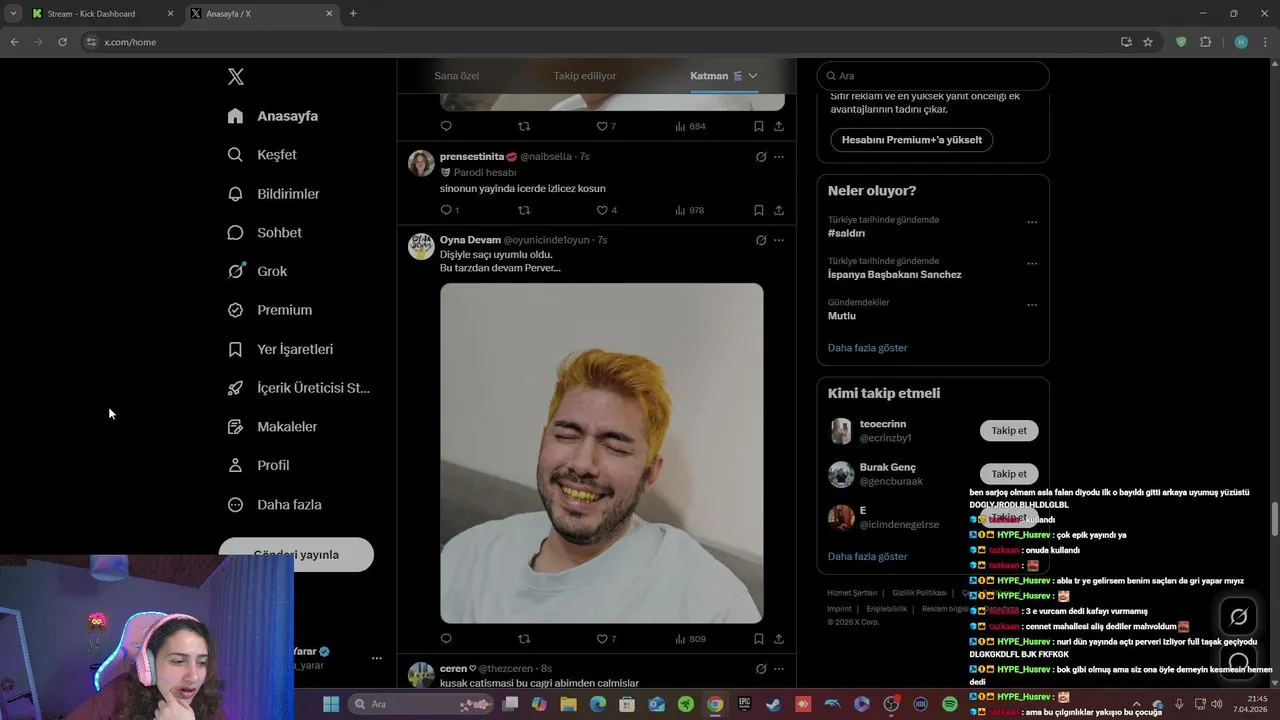Open the X logo home link

(x=235, y=77)
